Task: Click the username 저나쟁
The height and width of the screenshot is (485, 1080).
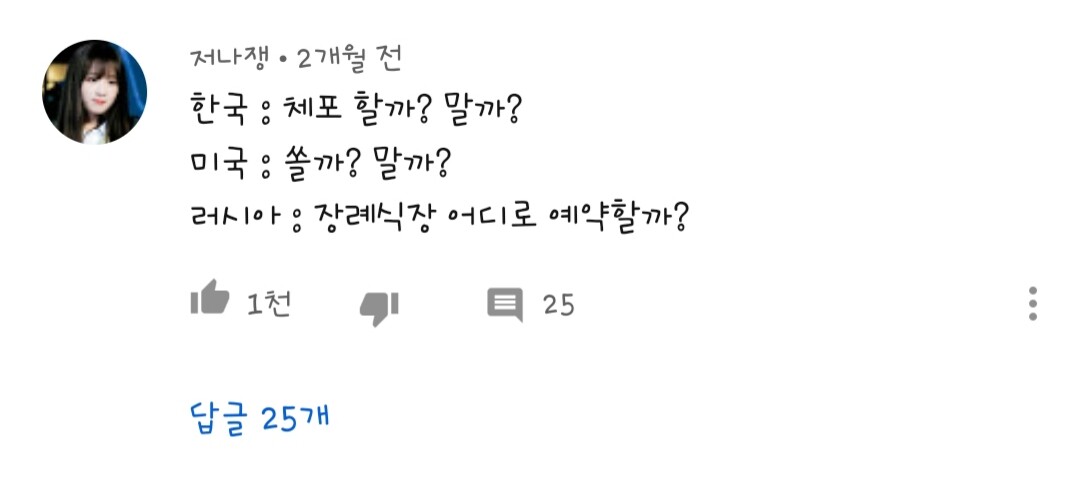Action: (228, 59)
